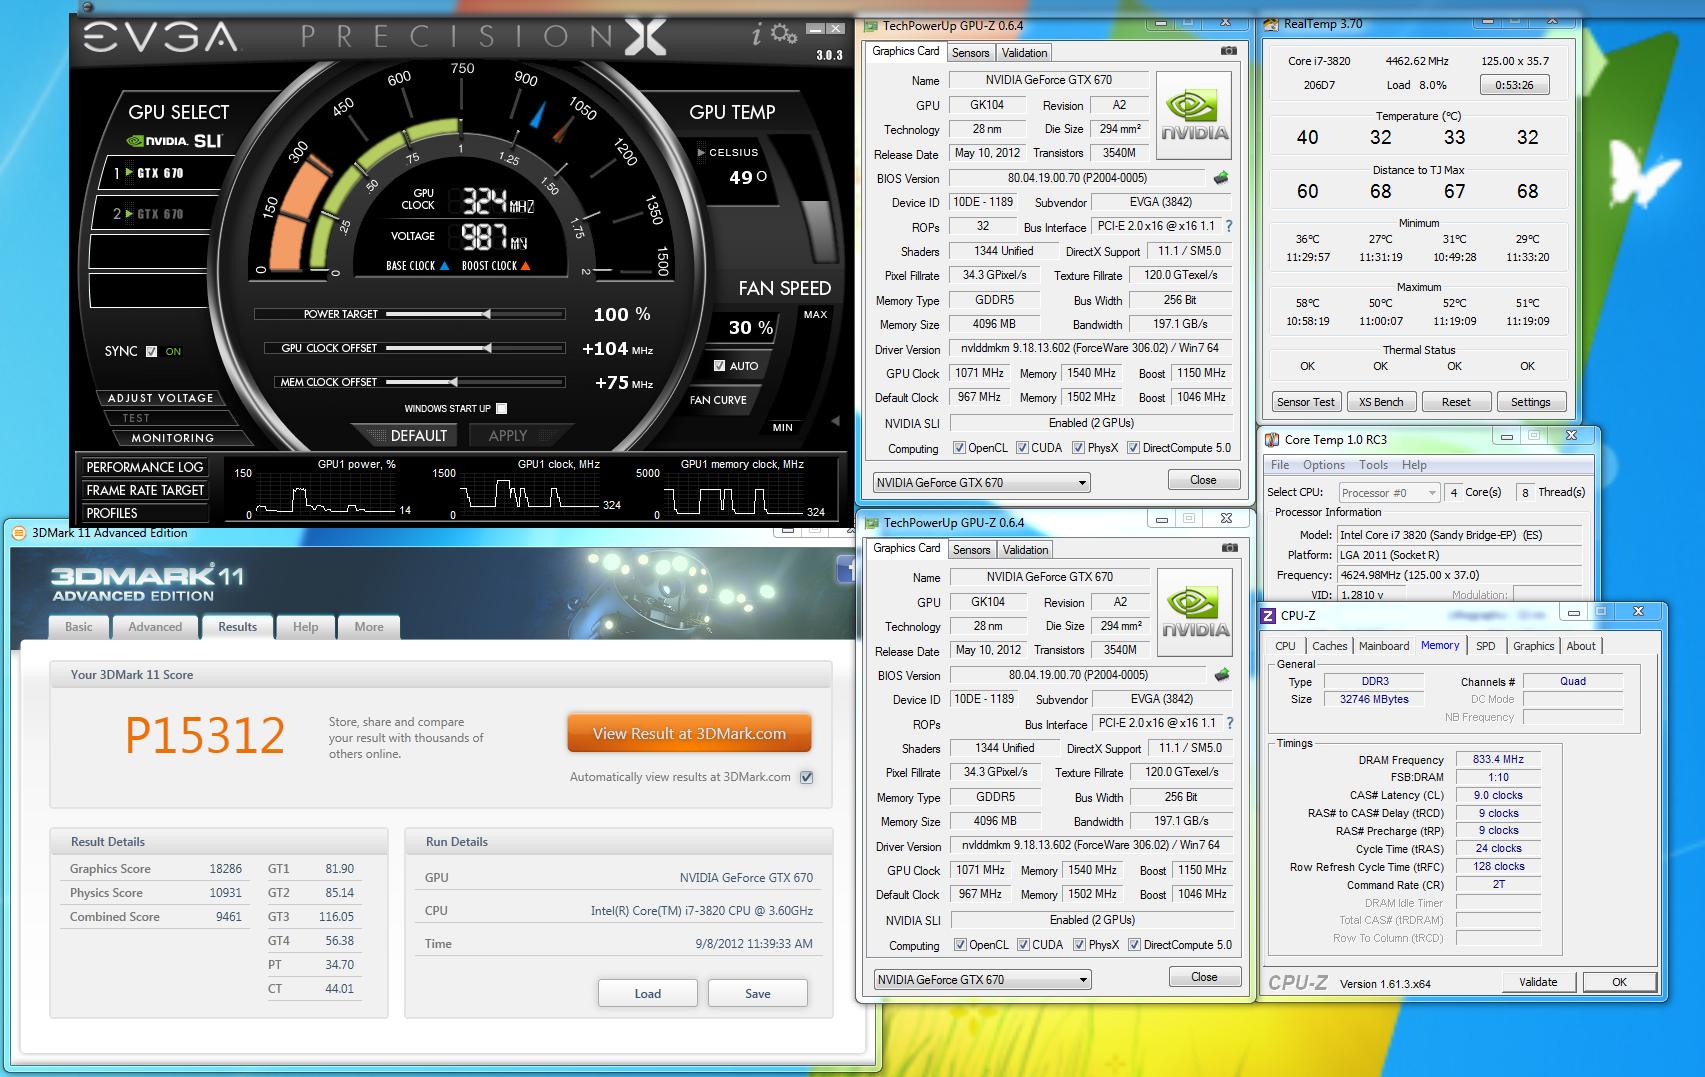
Task: Switch to Sensors tab in upper GPU-Z
Action: point(970,53)
